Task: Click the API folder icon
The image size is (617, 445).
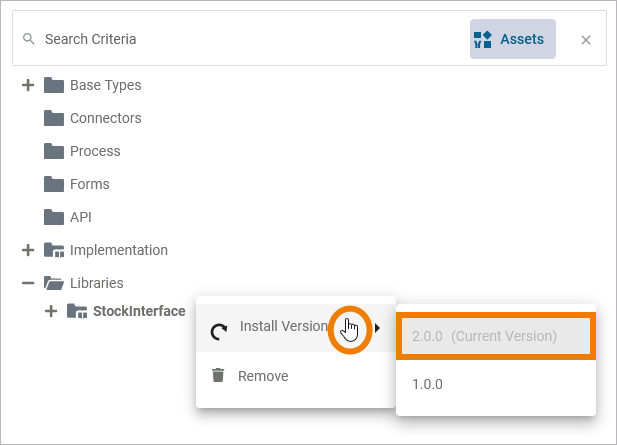Action: 54,218
